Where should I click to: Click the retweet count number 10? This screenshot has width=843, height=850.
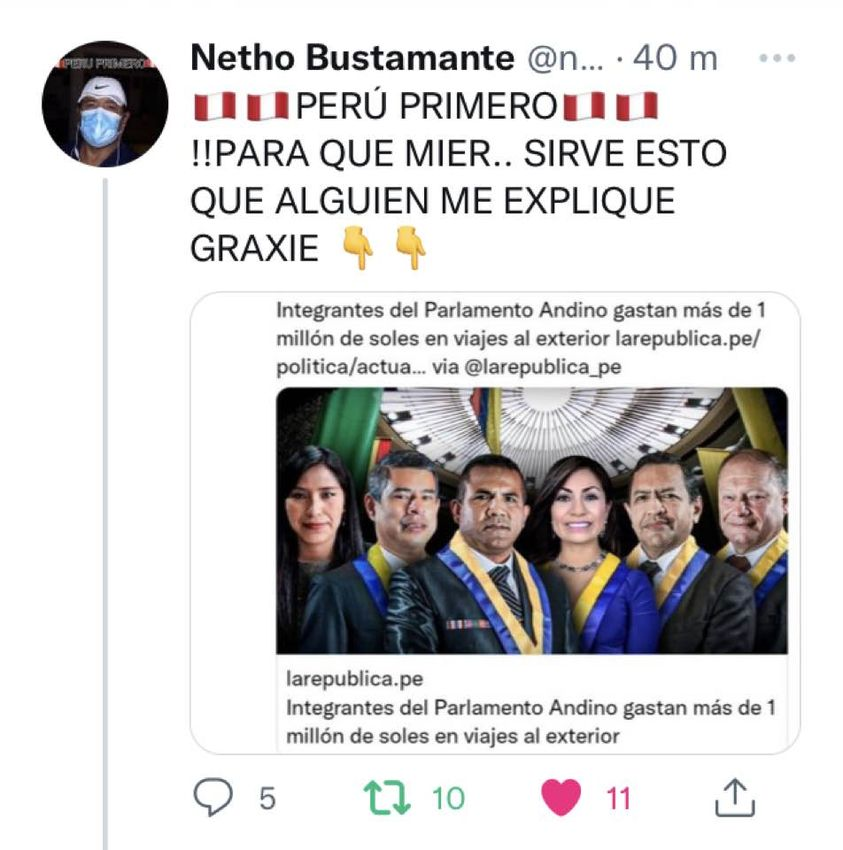[x=448, y=798]
